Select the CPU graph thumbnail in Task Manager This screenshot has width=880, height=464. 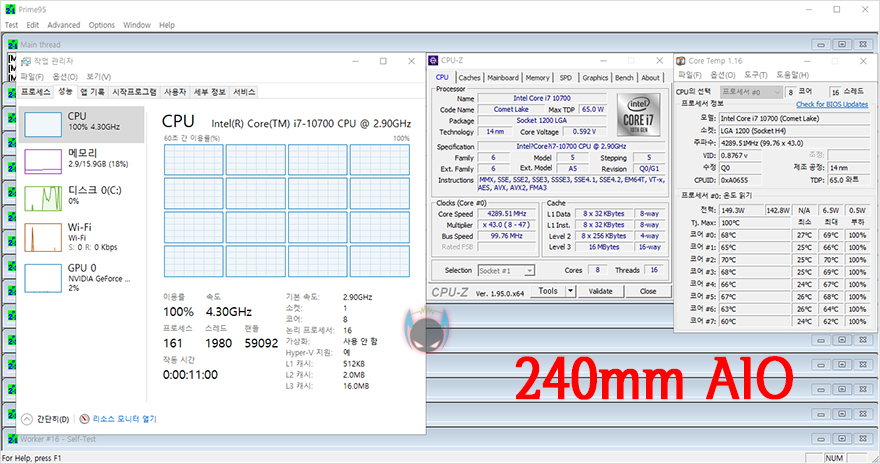[x=43, y=124]
